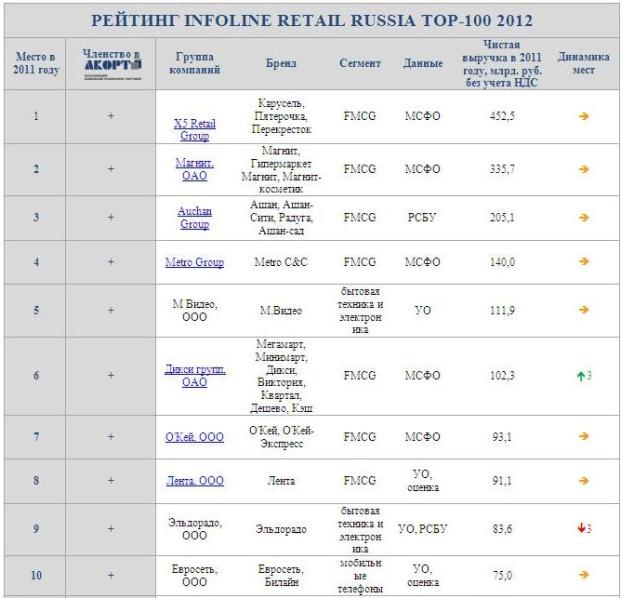Click revenue value 205,1

tap(502, 217)
